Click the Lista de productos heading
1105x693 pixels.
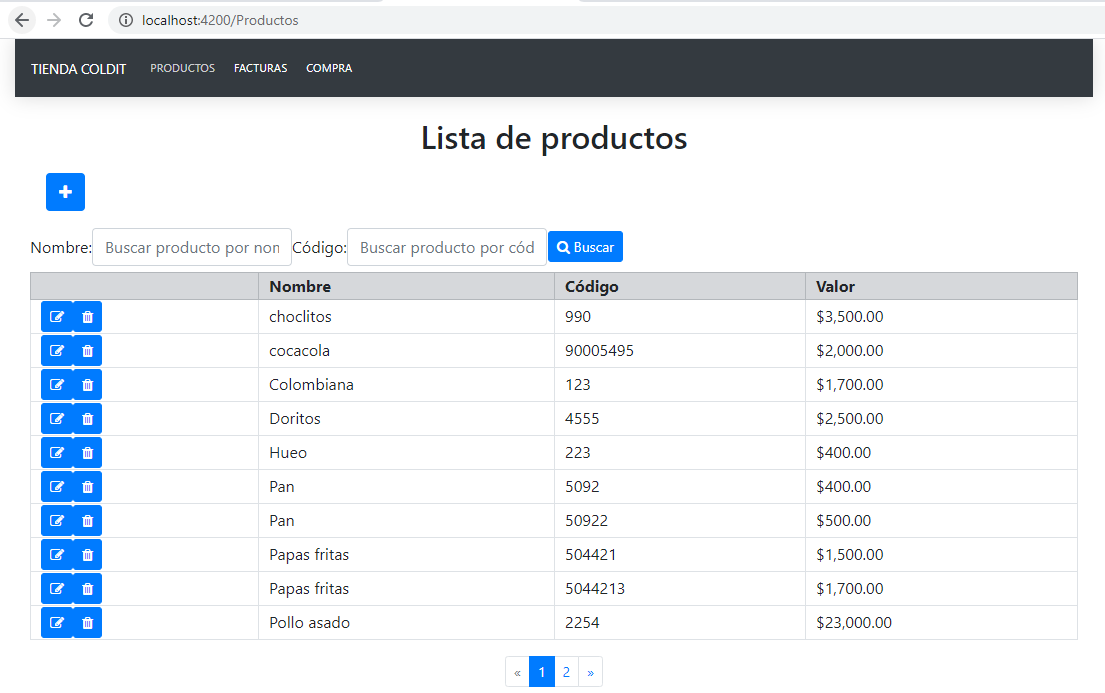tap(554, 138)
